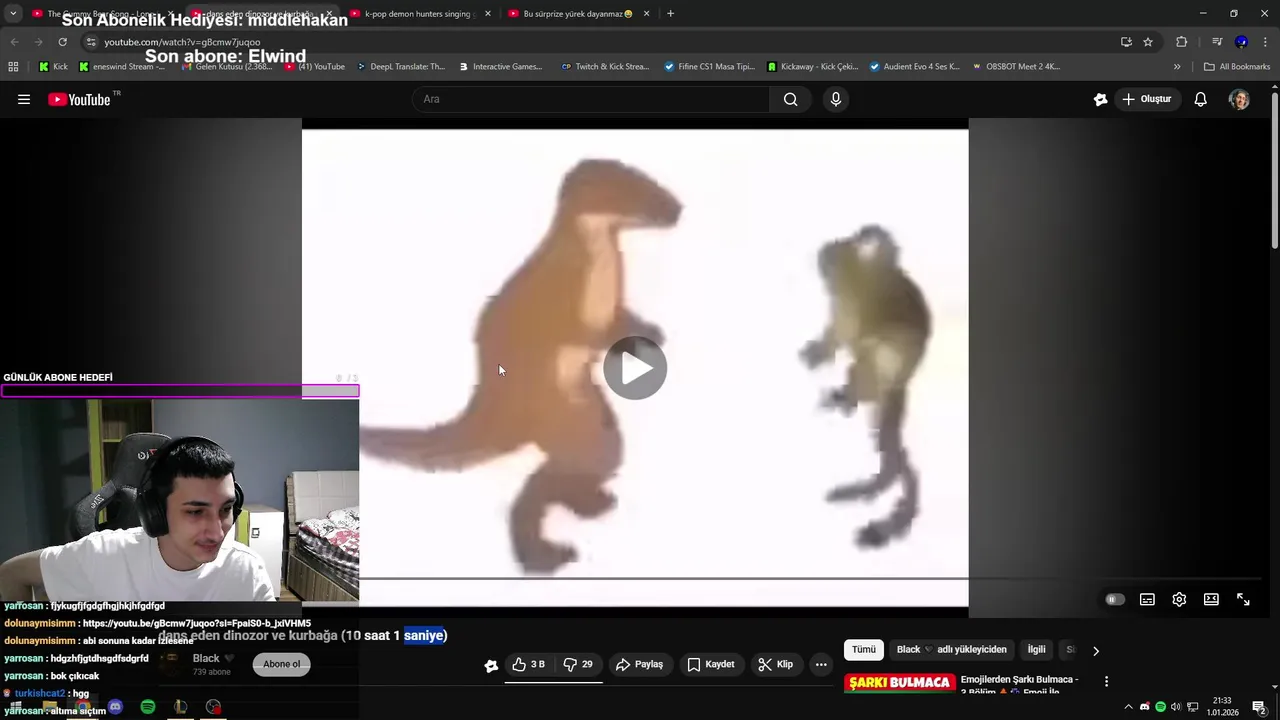This screenshot has width=1280, height=720.
Task: Select the Black adlı yükleyiciden chip
Action: pos(951,649)
